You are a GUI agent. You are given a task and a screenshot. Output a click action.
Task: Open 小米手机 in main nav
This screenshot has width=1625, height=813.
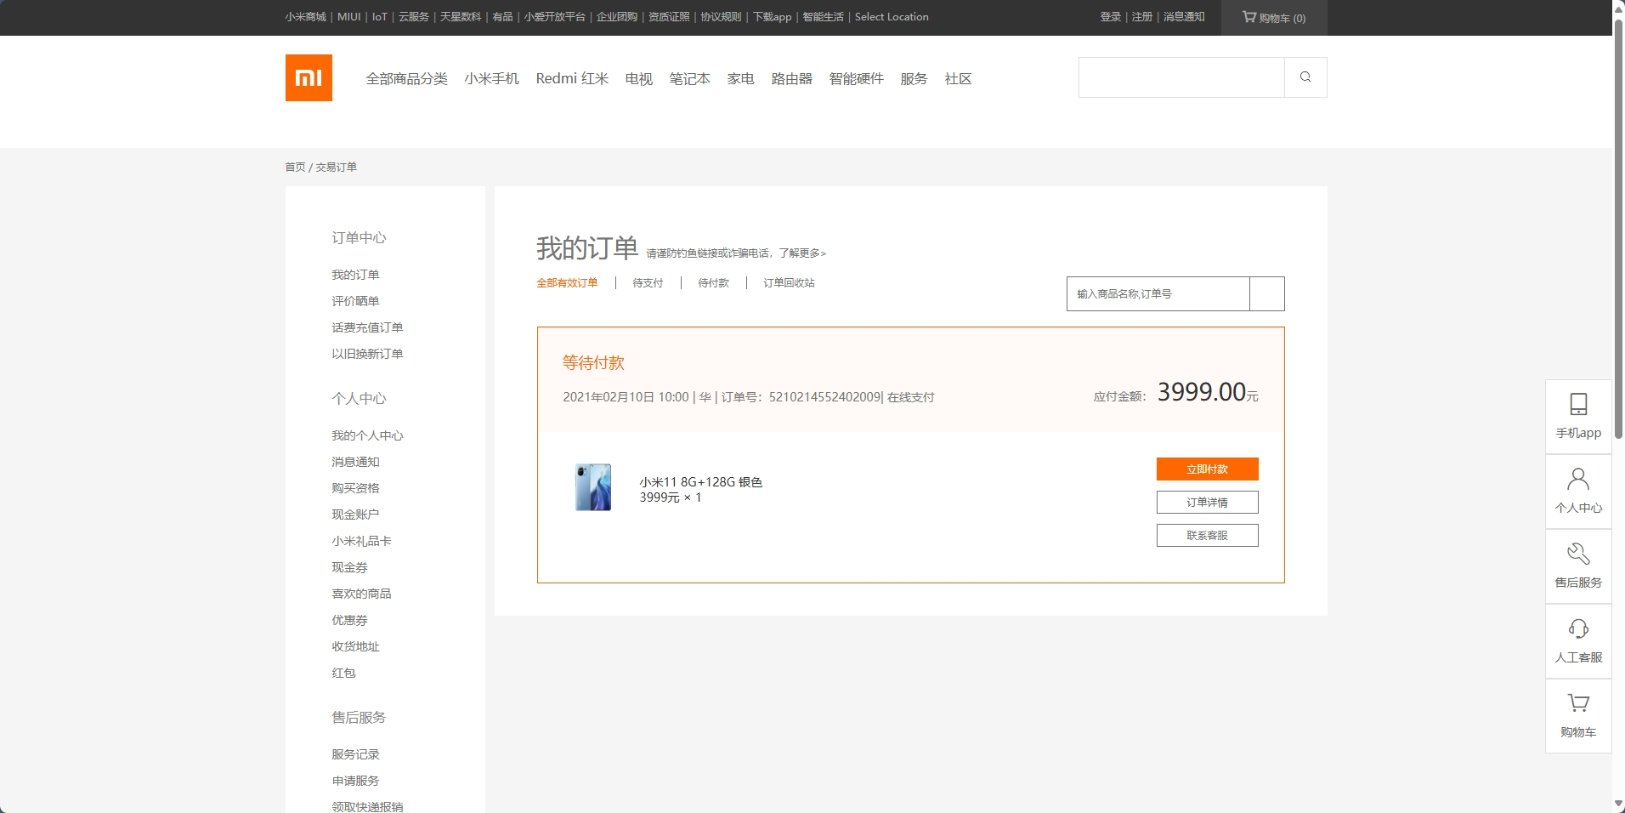coord(492,78)
